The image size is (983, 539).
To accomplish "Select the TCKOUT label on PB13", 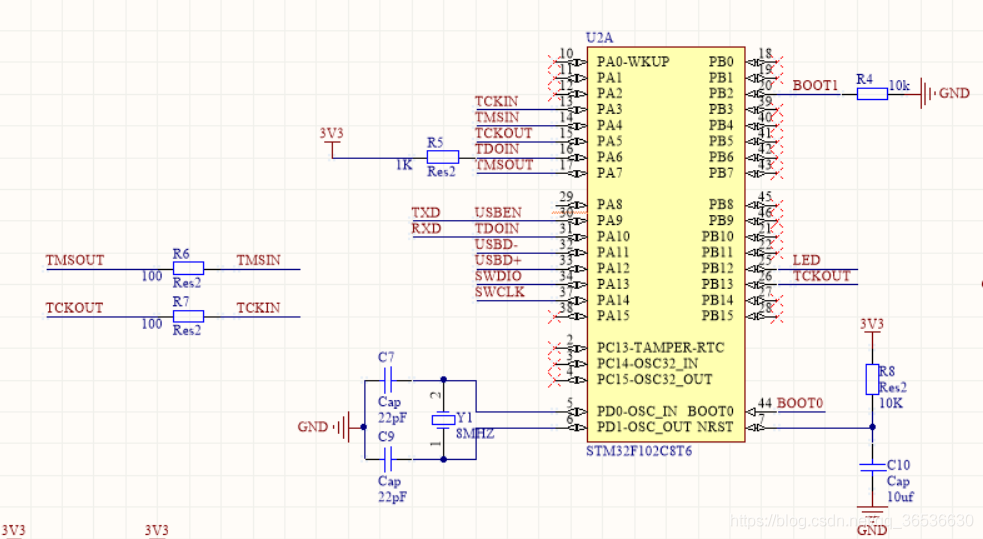I will (x=821, y=276).
